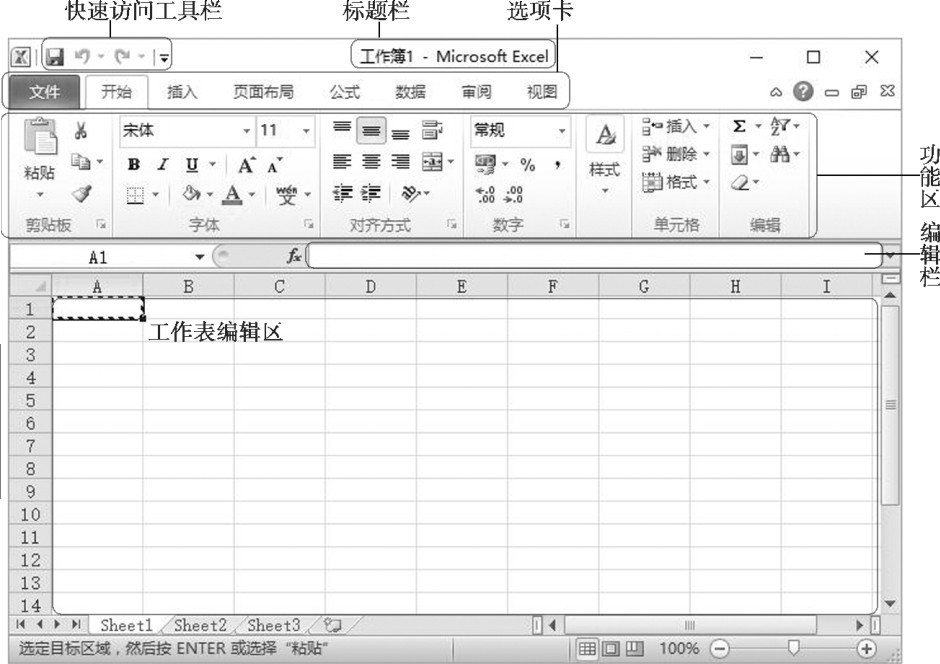Screen dimensions: 940x664
Task: Switch to the 公式 tab
Action: coord(345,92)
